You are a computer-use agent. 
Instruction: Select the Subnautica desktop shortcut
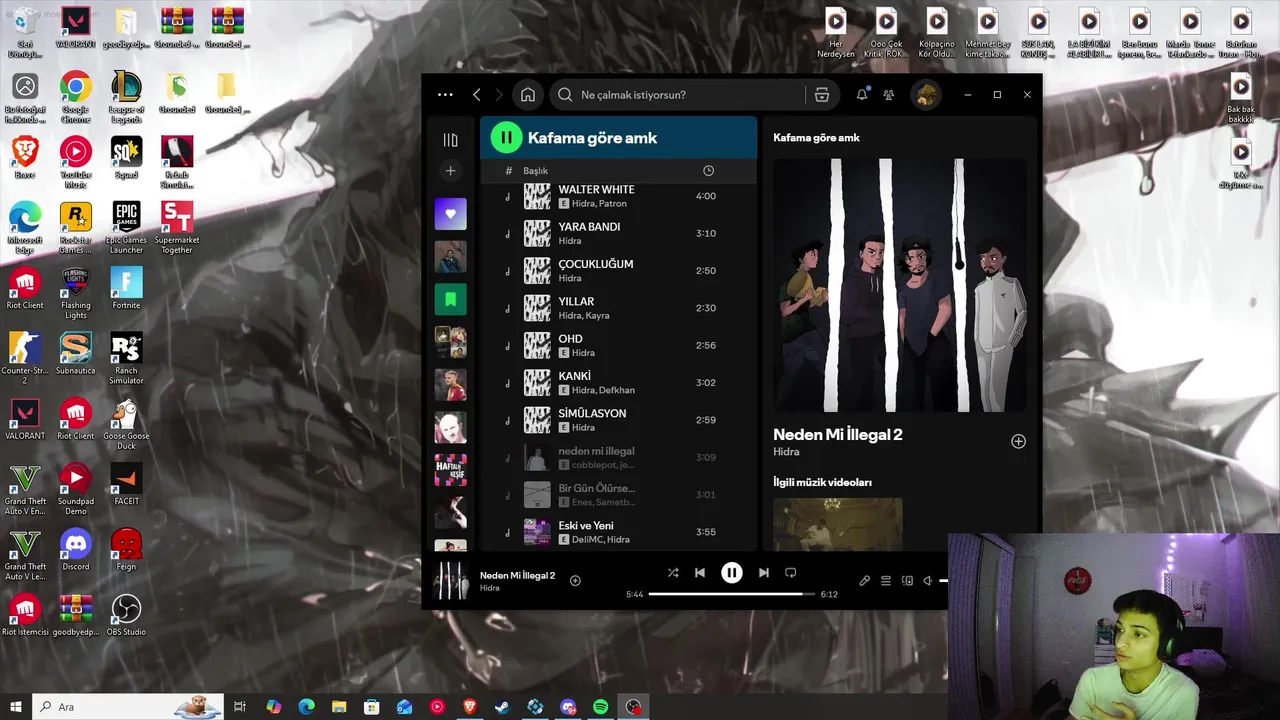76,354
